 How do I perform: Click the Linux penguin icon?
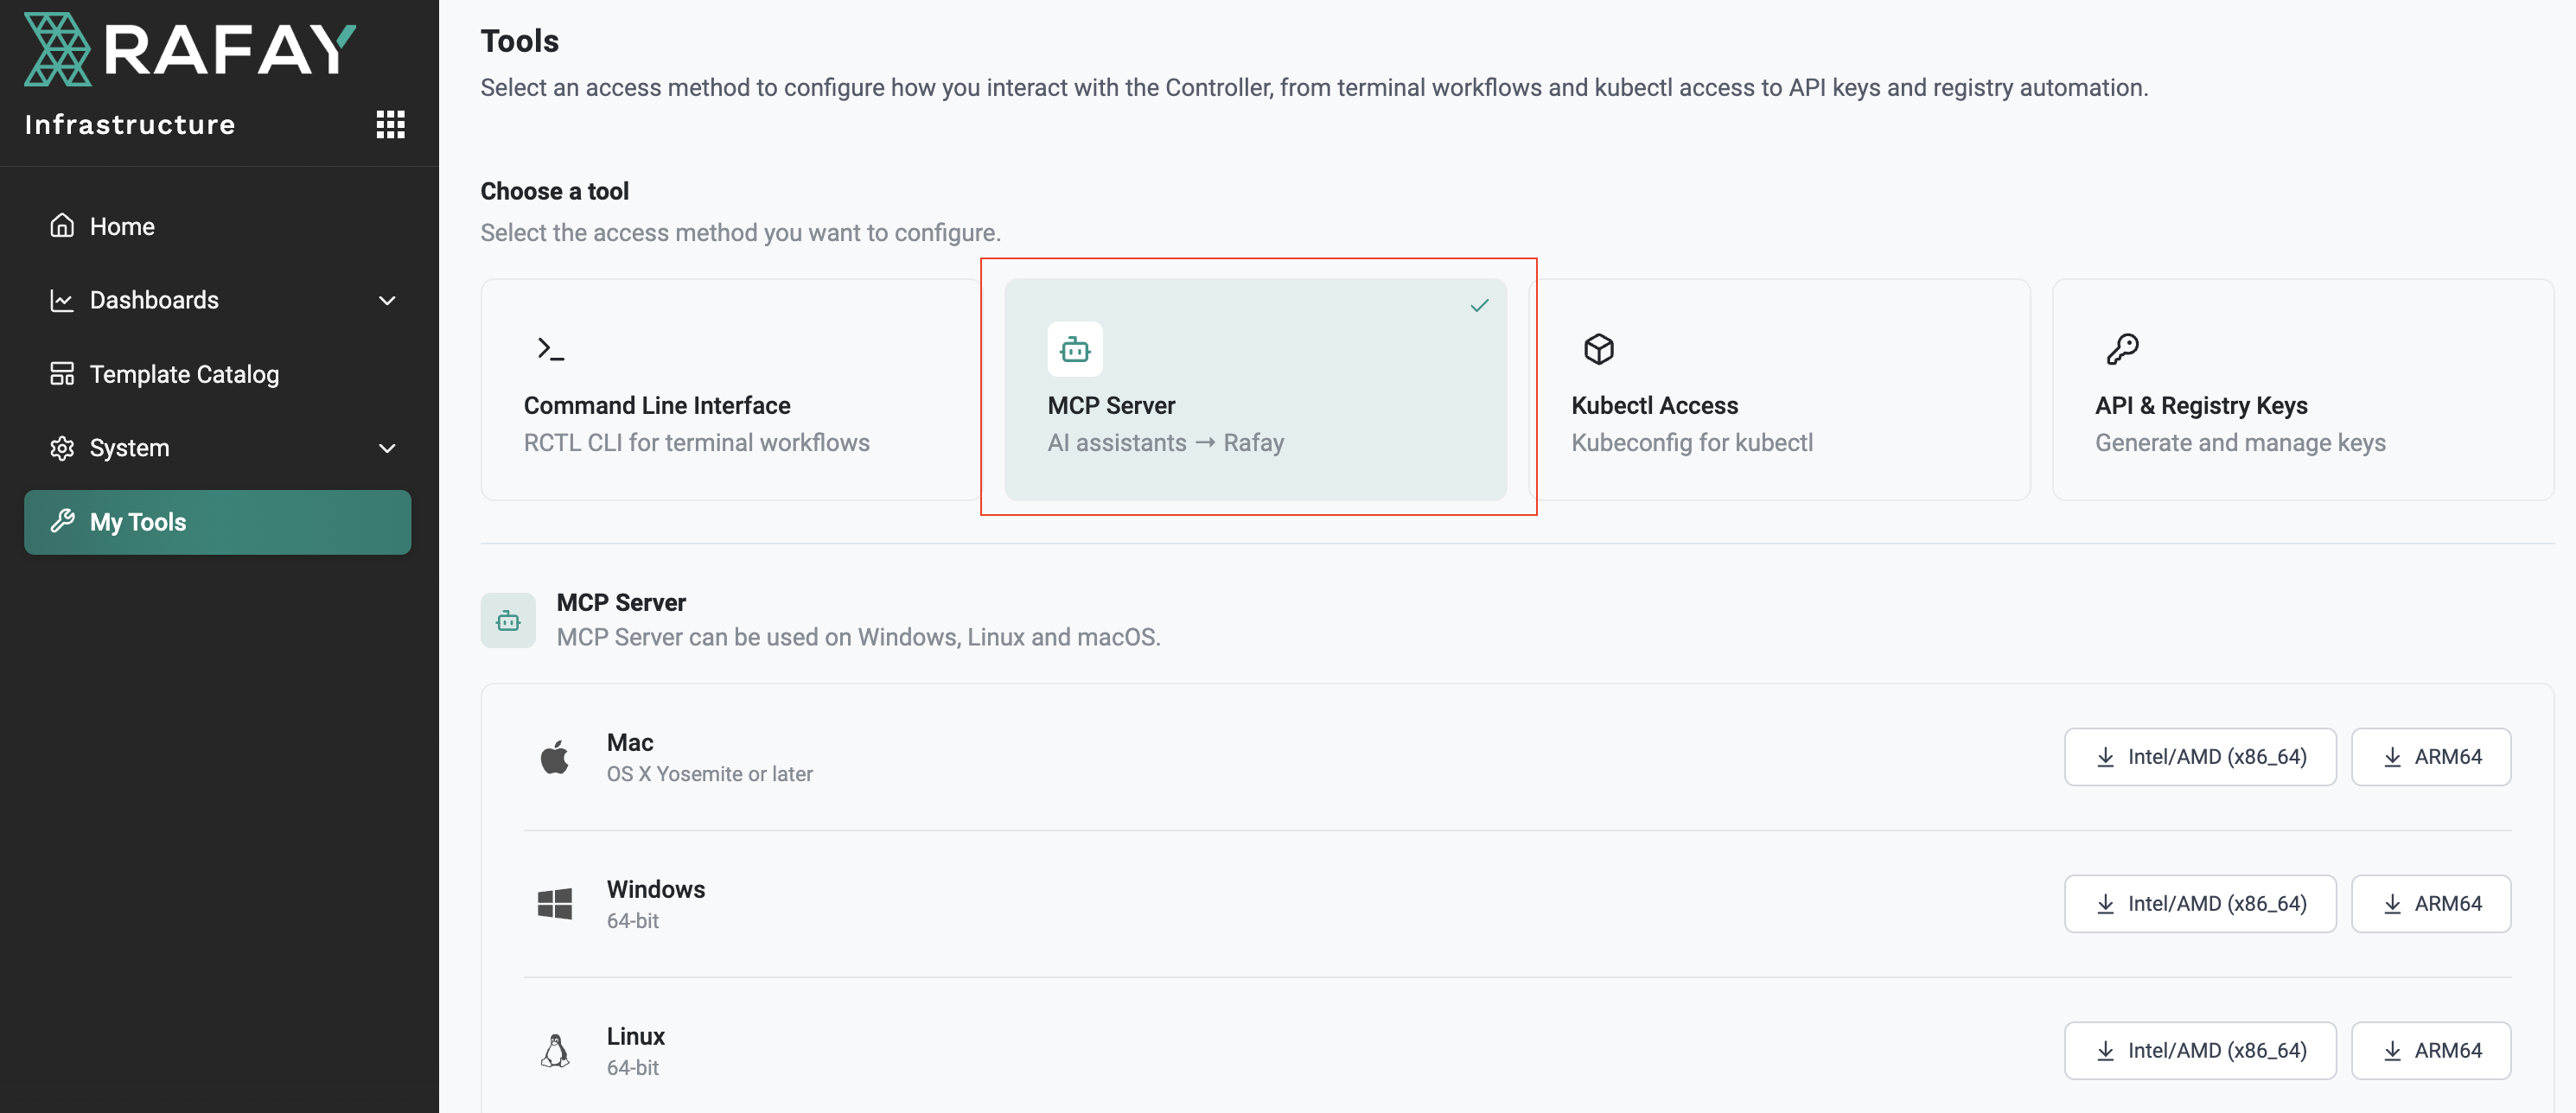555,1051
